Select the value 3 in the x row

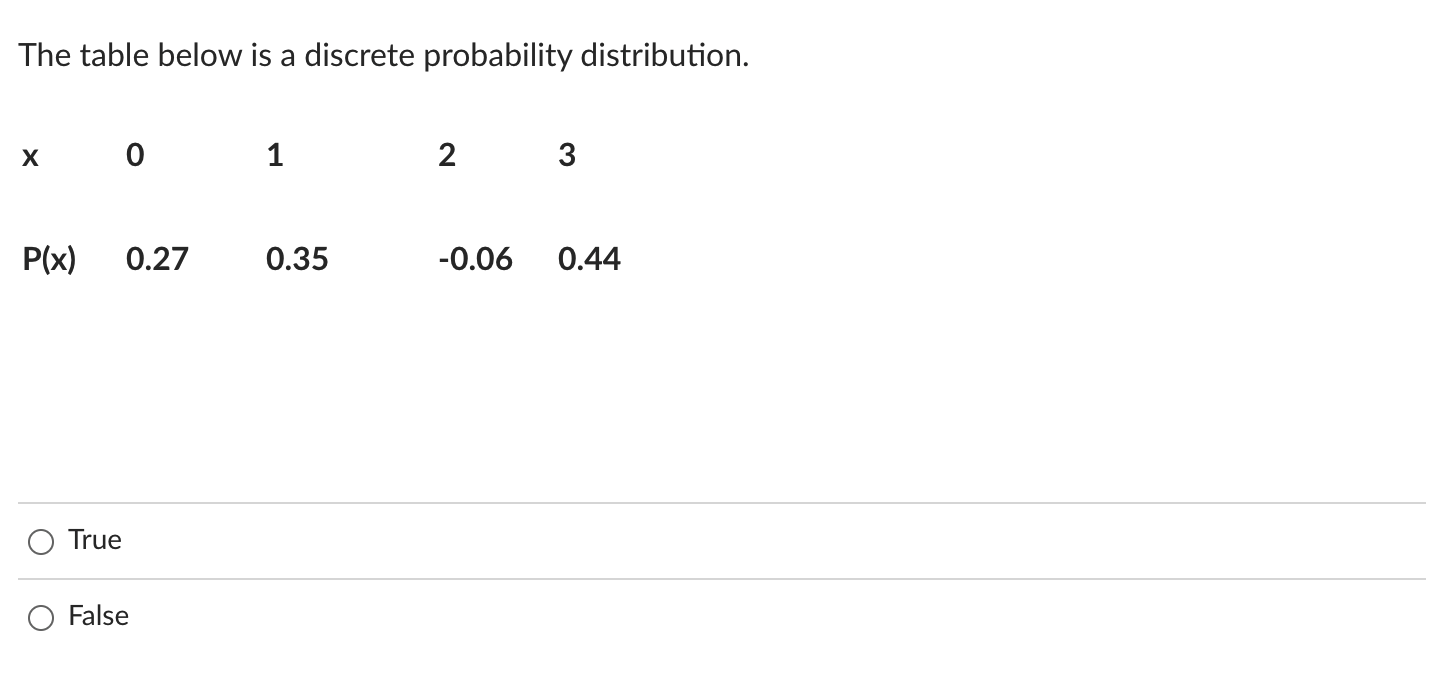tap(566, 155)
